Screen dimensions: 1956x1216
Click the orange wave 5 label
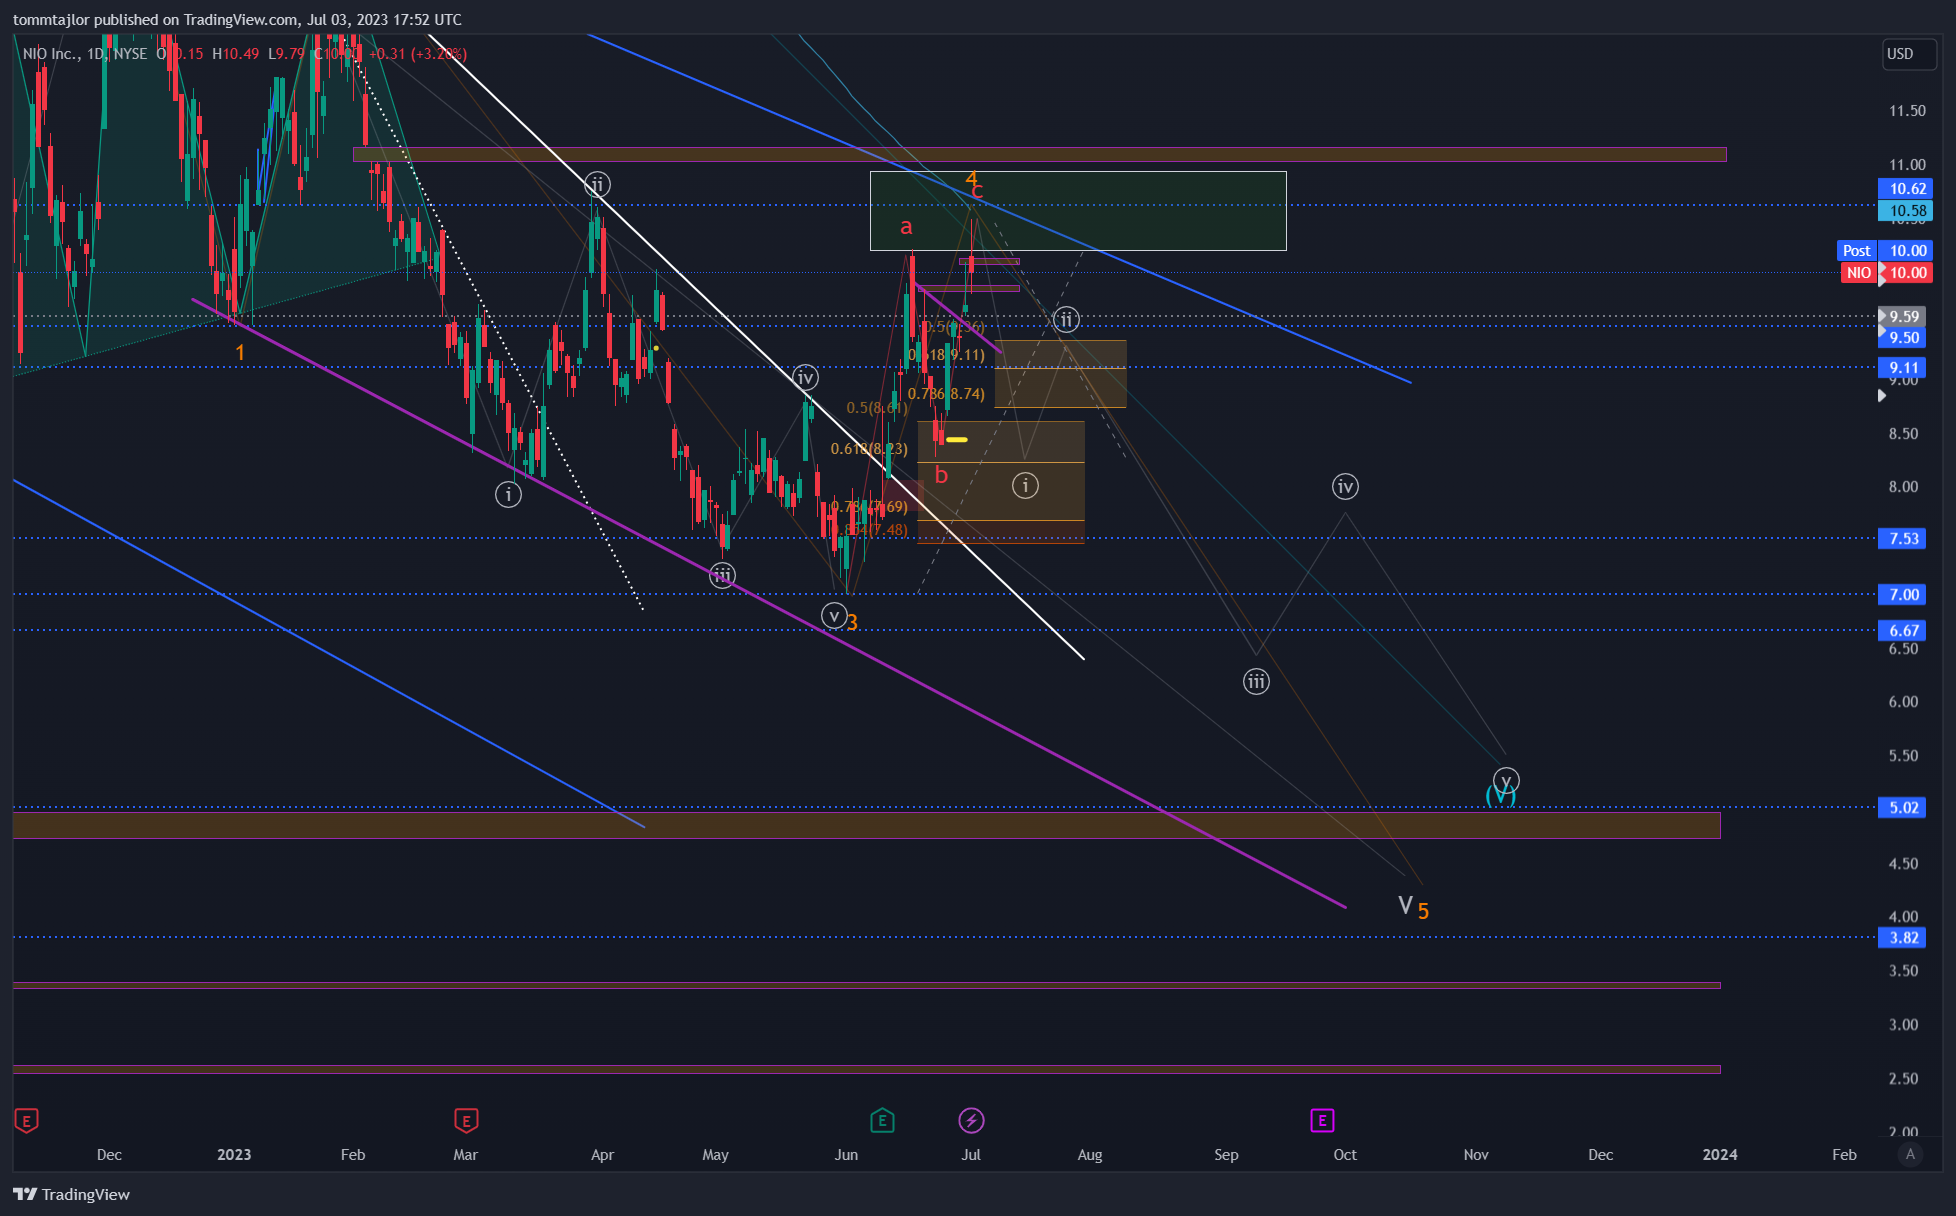[x=1423, y=911]
